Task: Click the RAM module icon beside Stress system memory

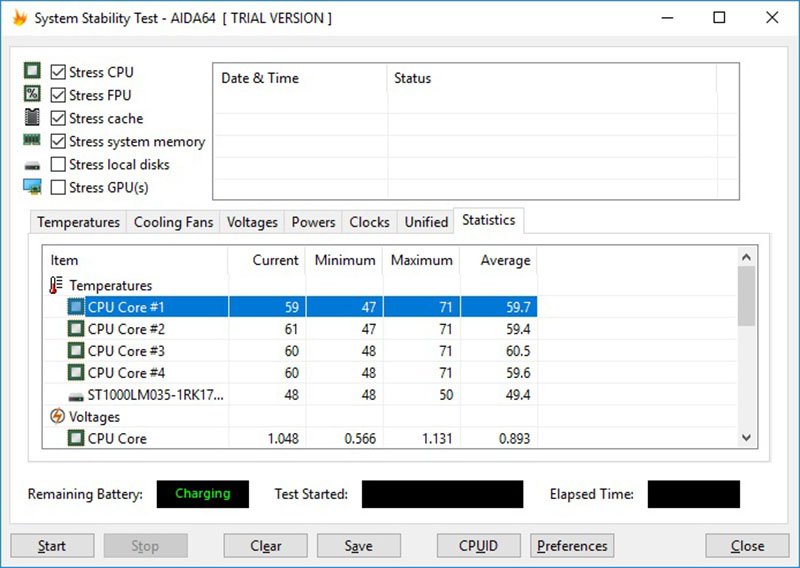Action: pyautogui.click(x=32, y=140)
